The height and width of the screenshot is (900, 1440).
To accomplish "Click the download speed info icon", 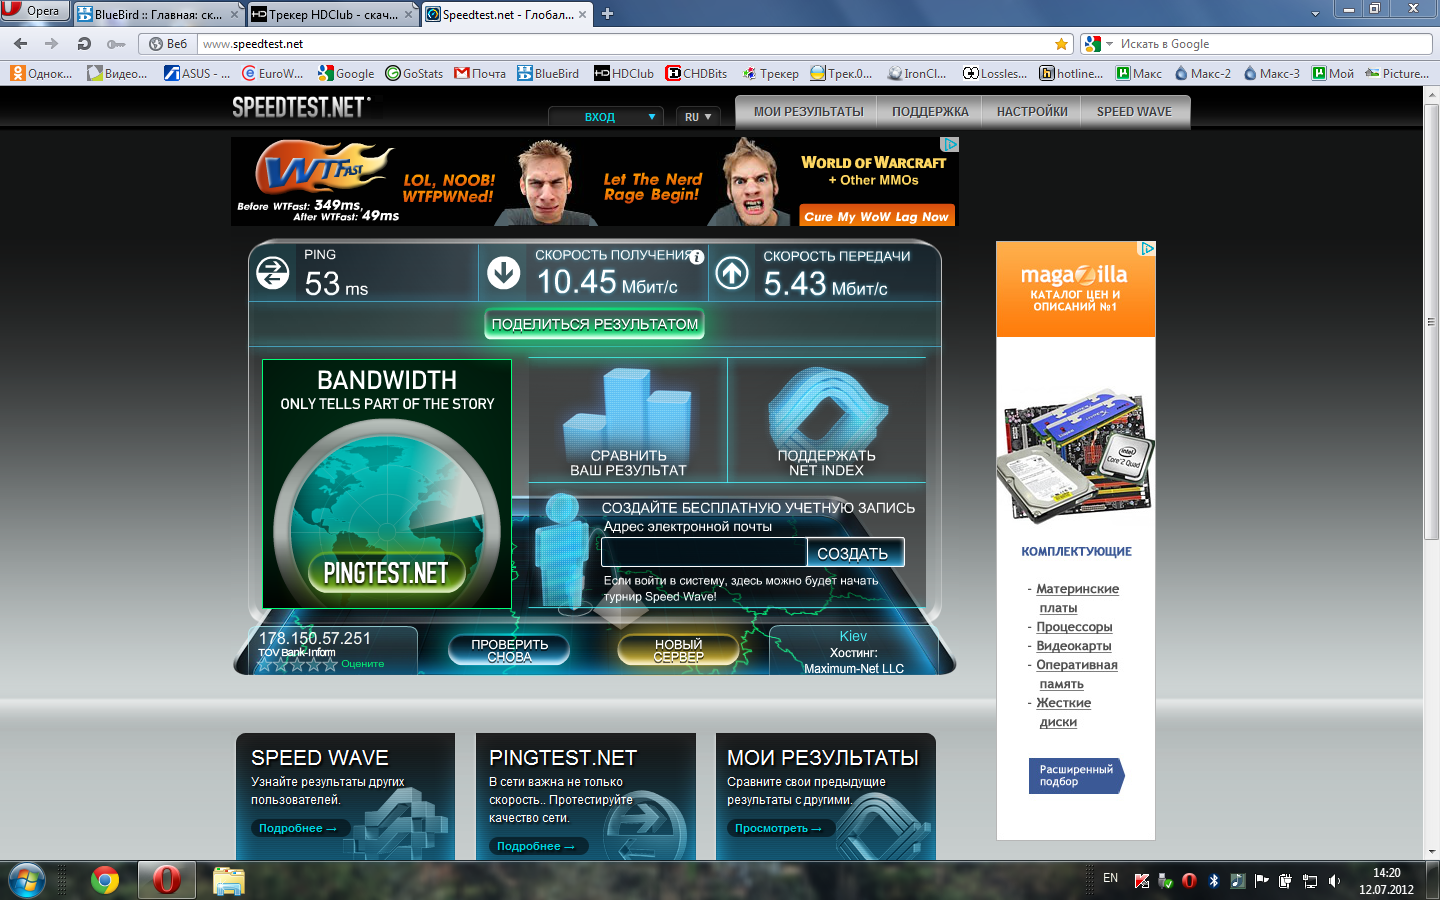I will point(697,257).
